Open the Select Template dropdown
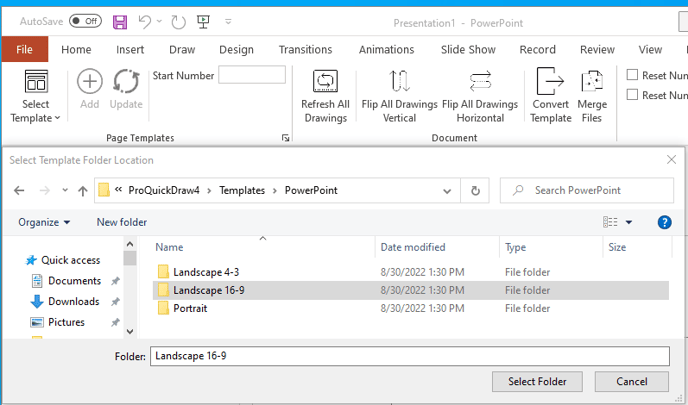Image resolution: width=688 pixels, height=405 pixels. pos(36,96)
